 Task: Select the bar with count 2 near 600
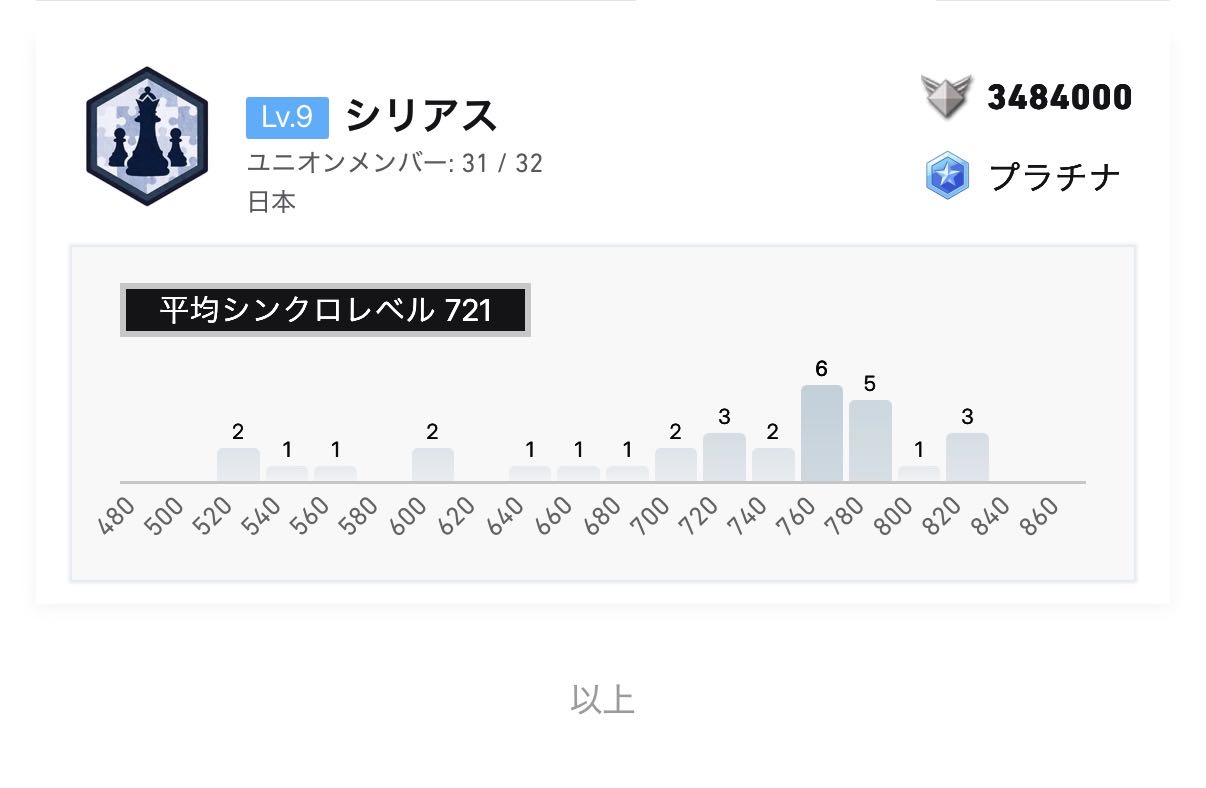[432, 465]
